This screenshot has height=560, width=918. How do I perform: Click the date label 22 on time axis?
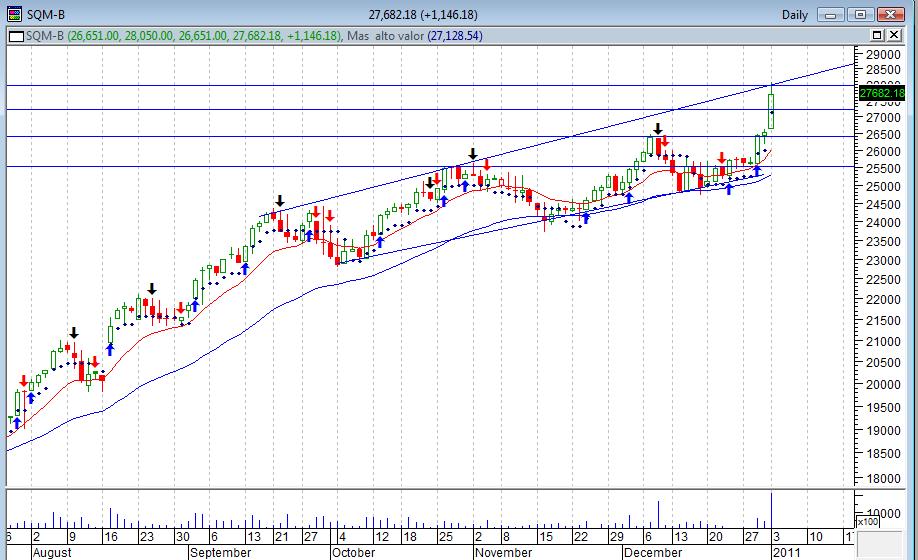(x=581, y=537)
